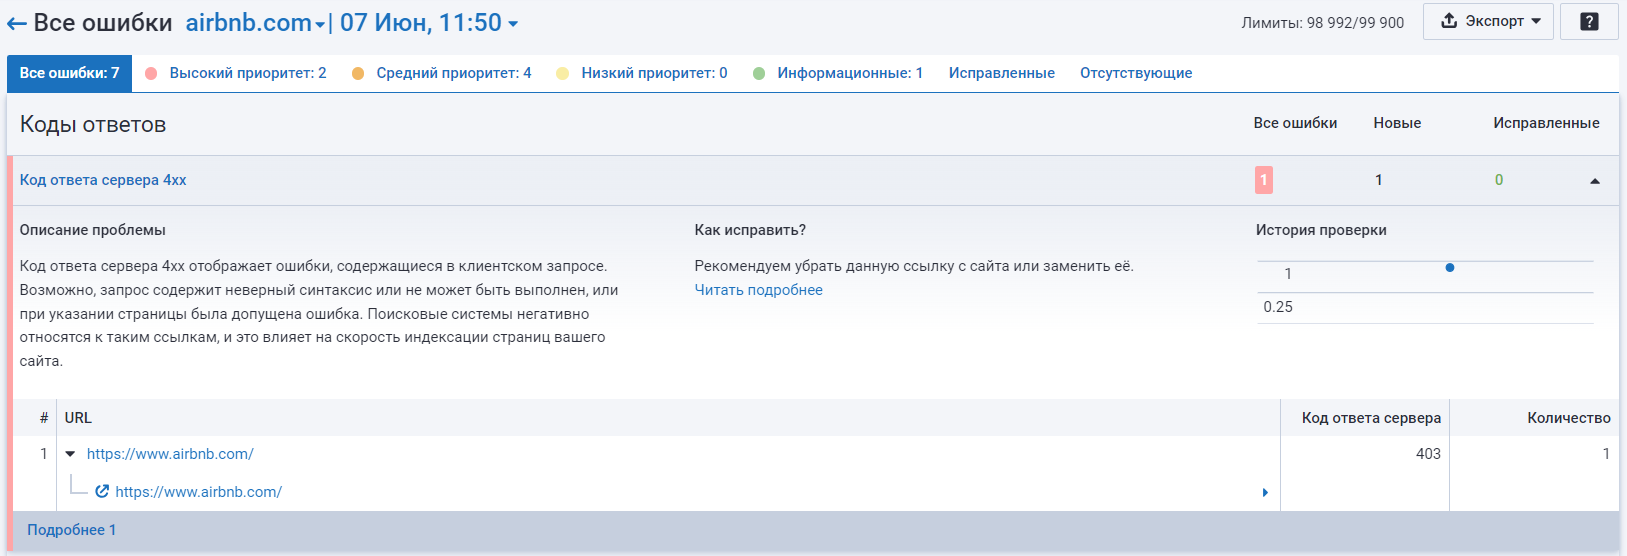Click the Код ответа сервера 4xx link
This screenshot has width=1627, height=556.
[103, 180]
